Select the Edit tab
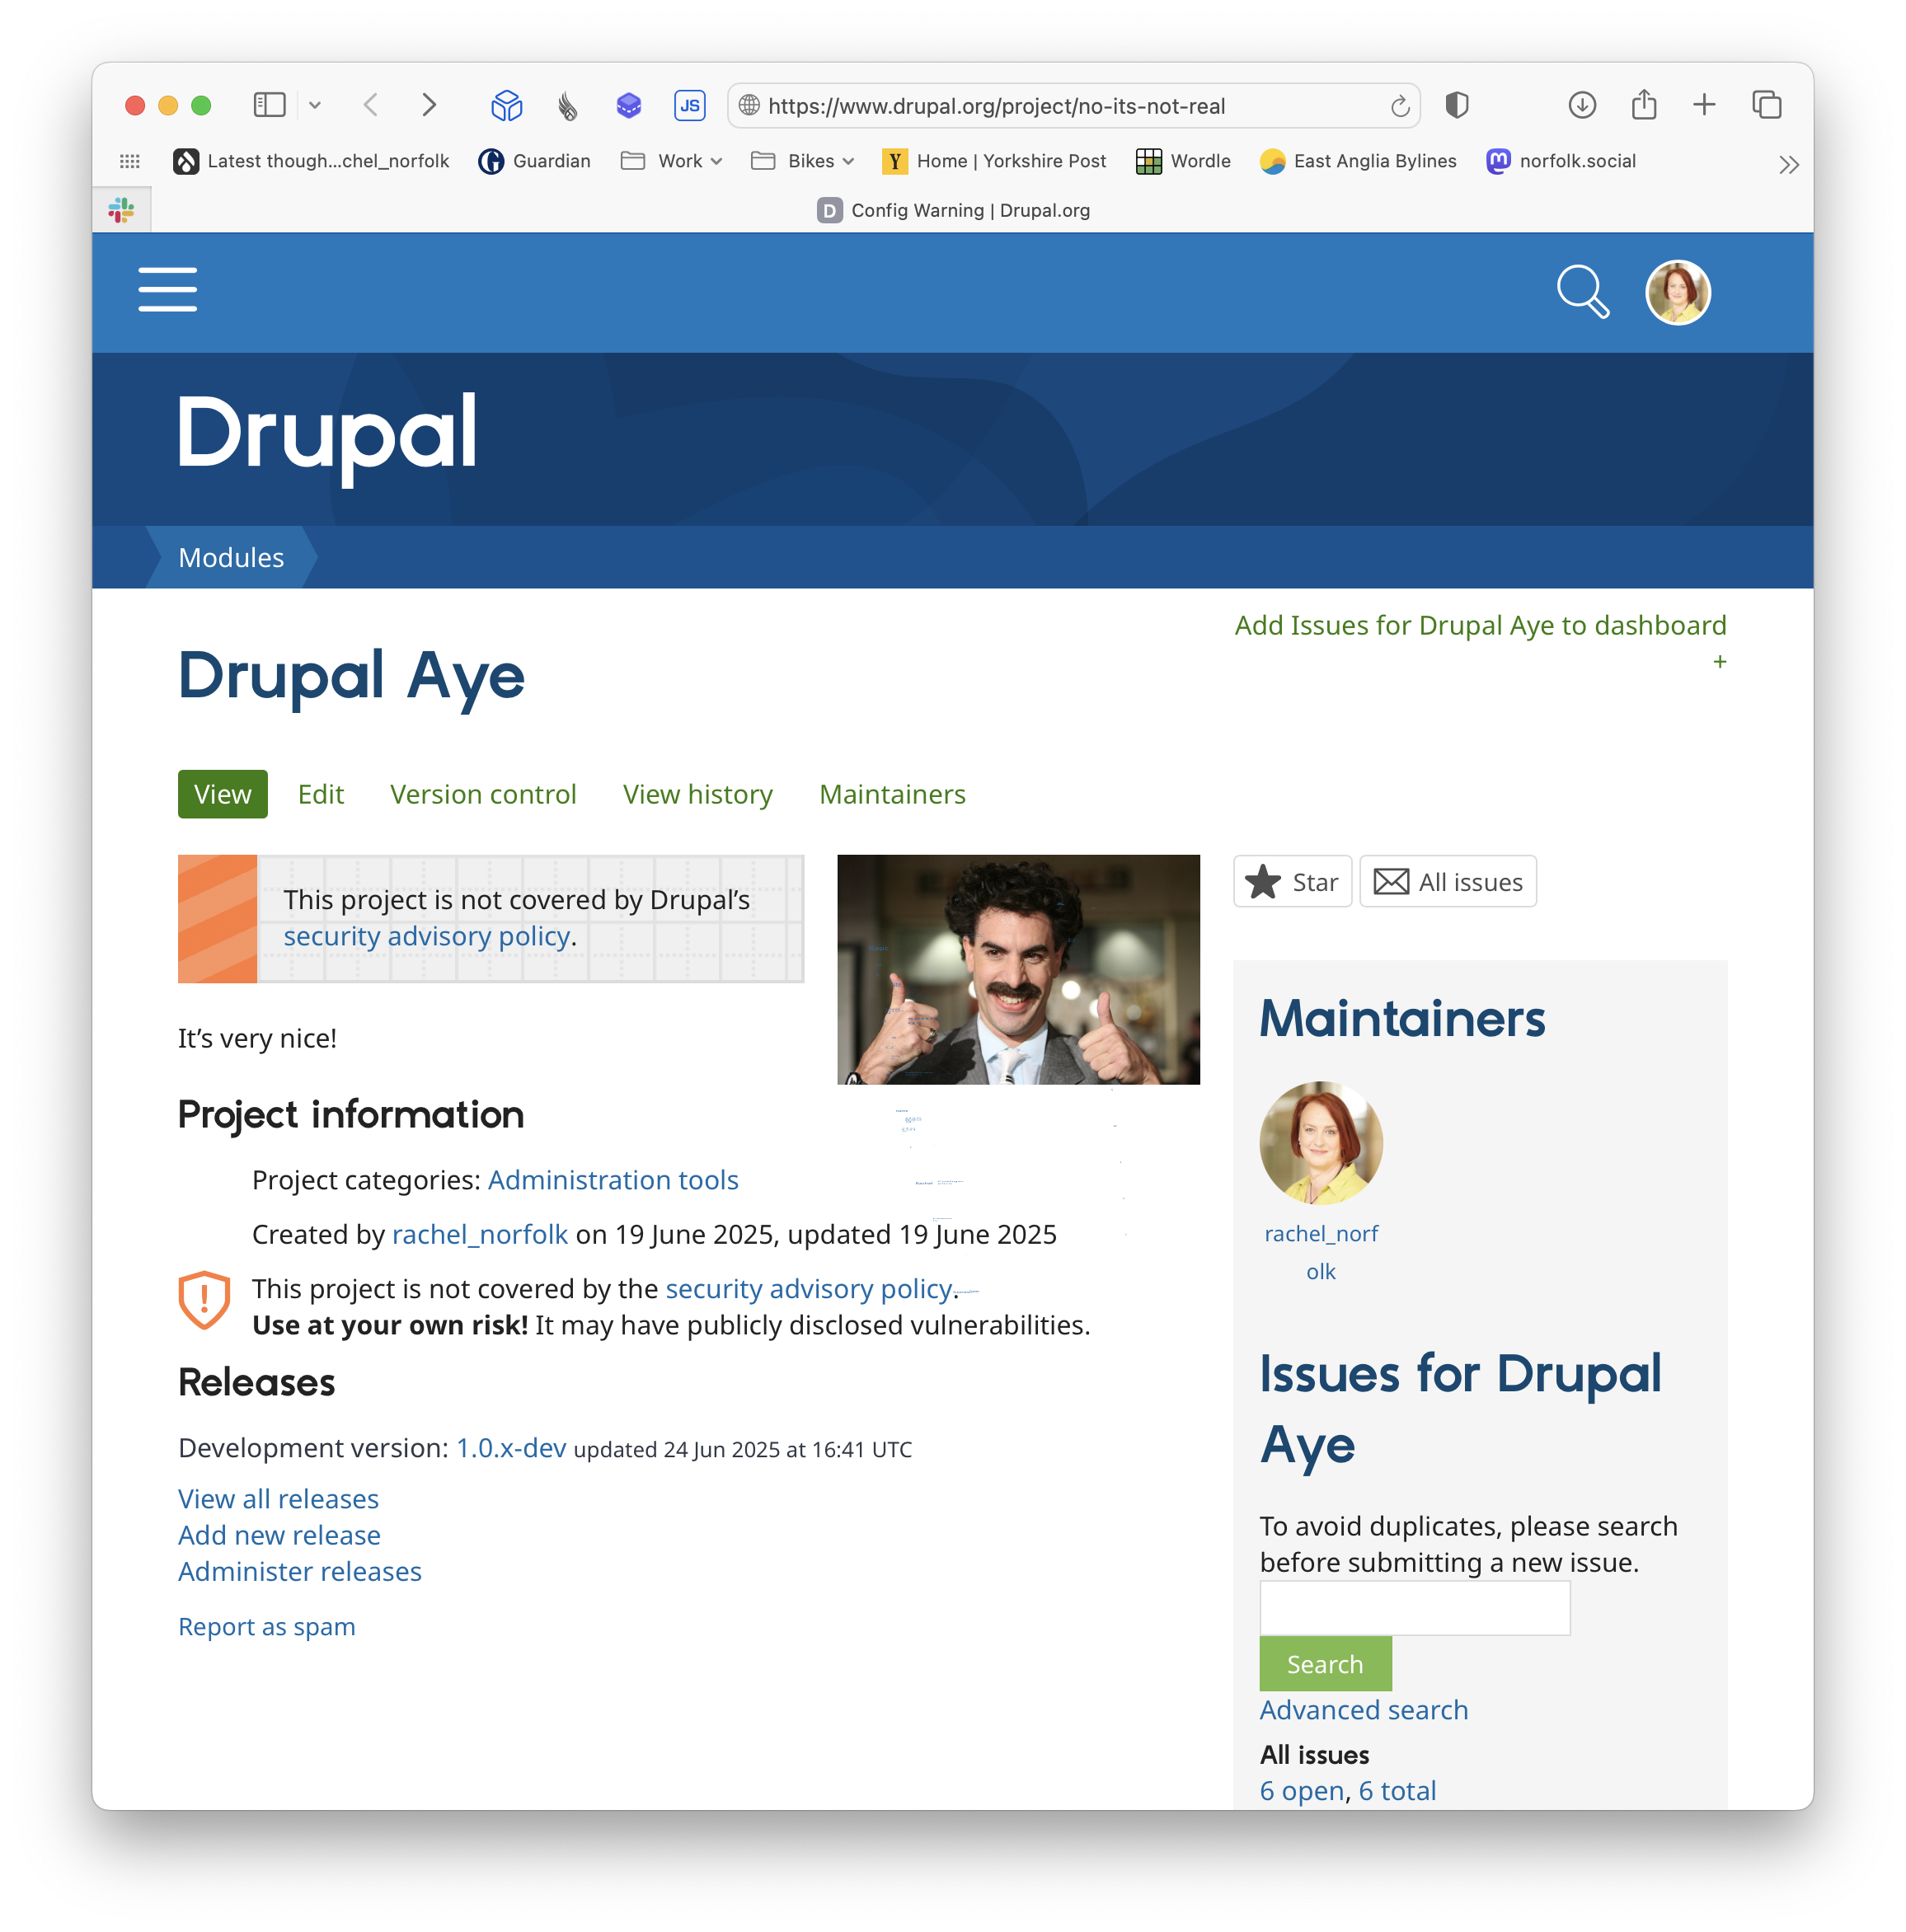This screenshot has width=1906, height=1932. click(320, 794)
